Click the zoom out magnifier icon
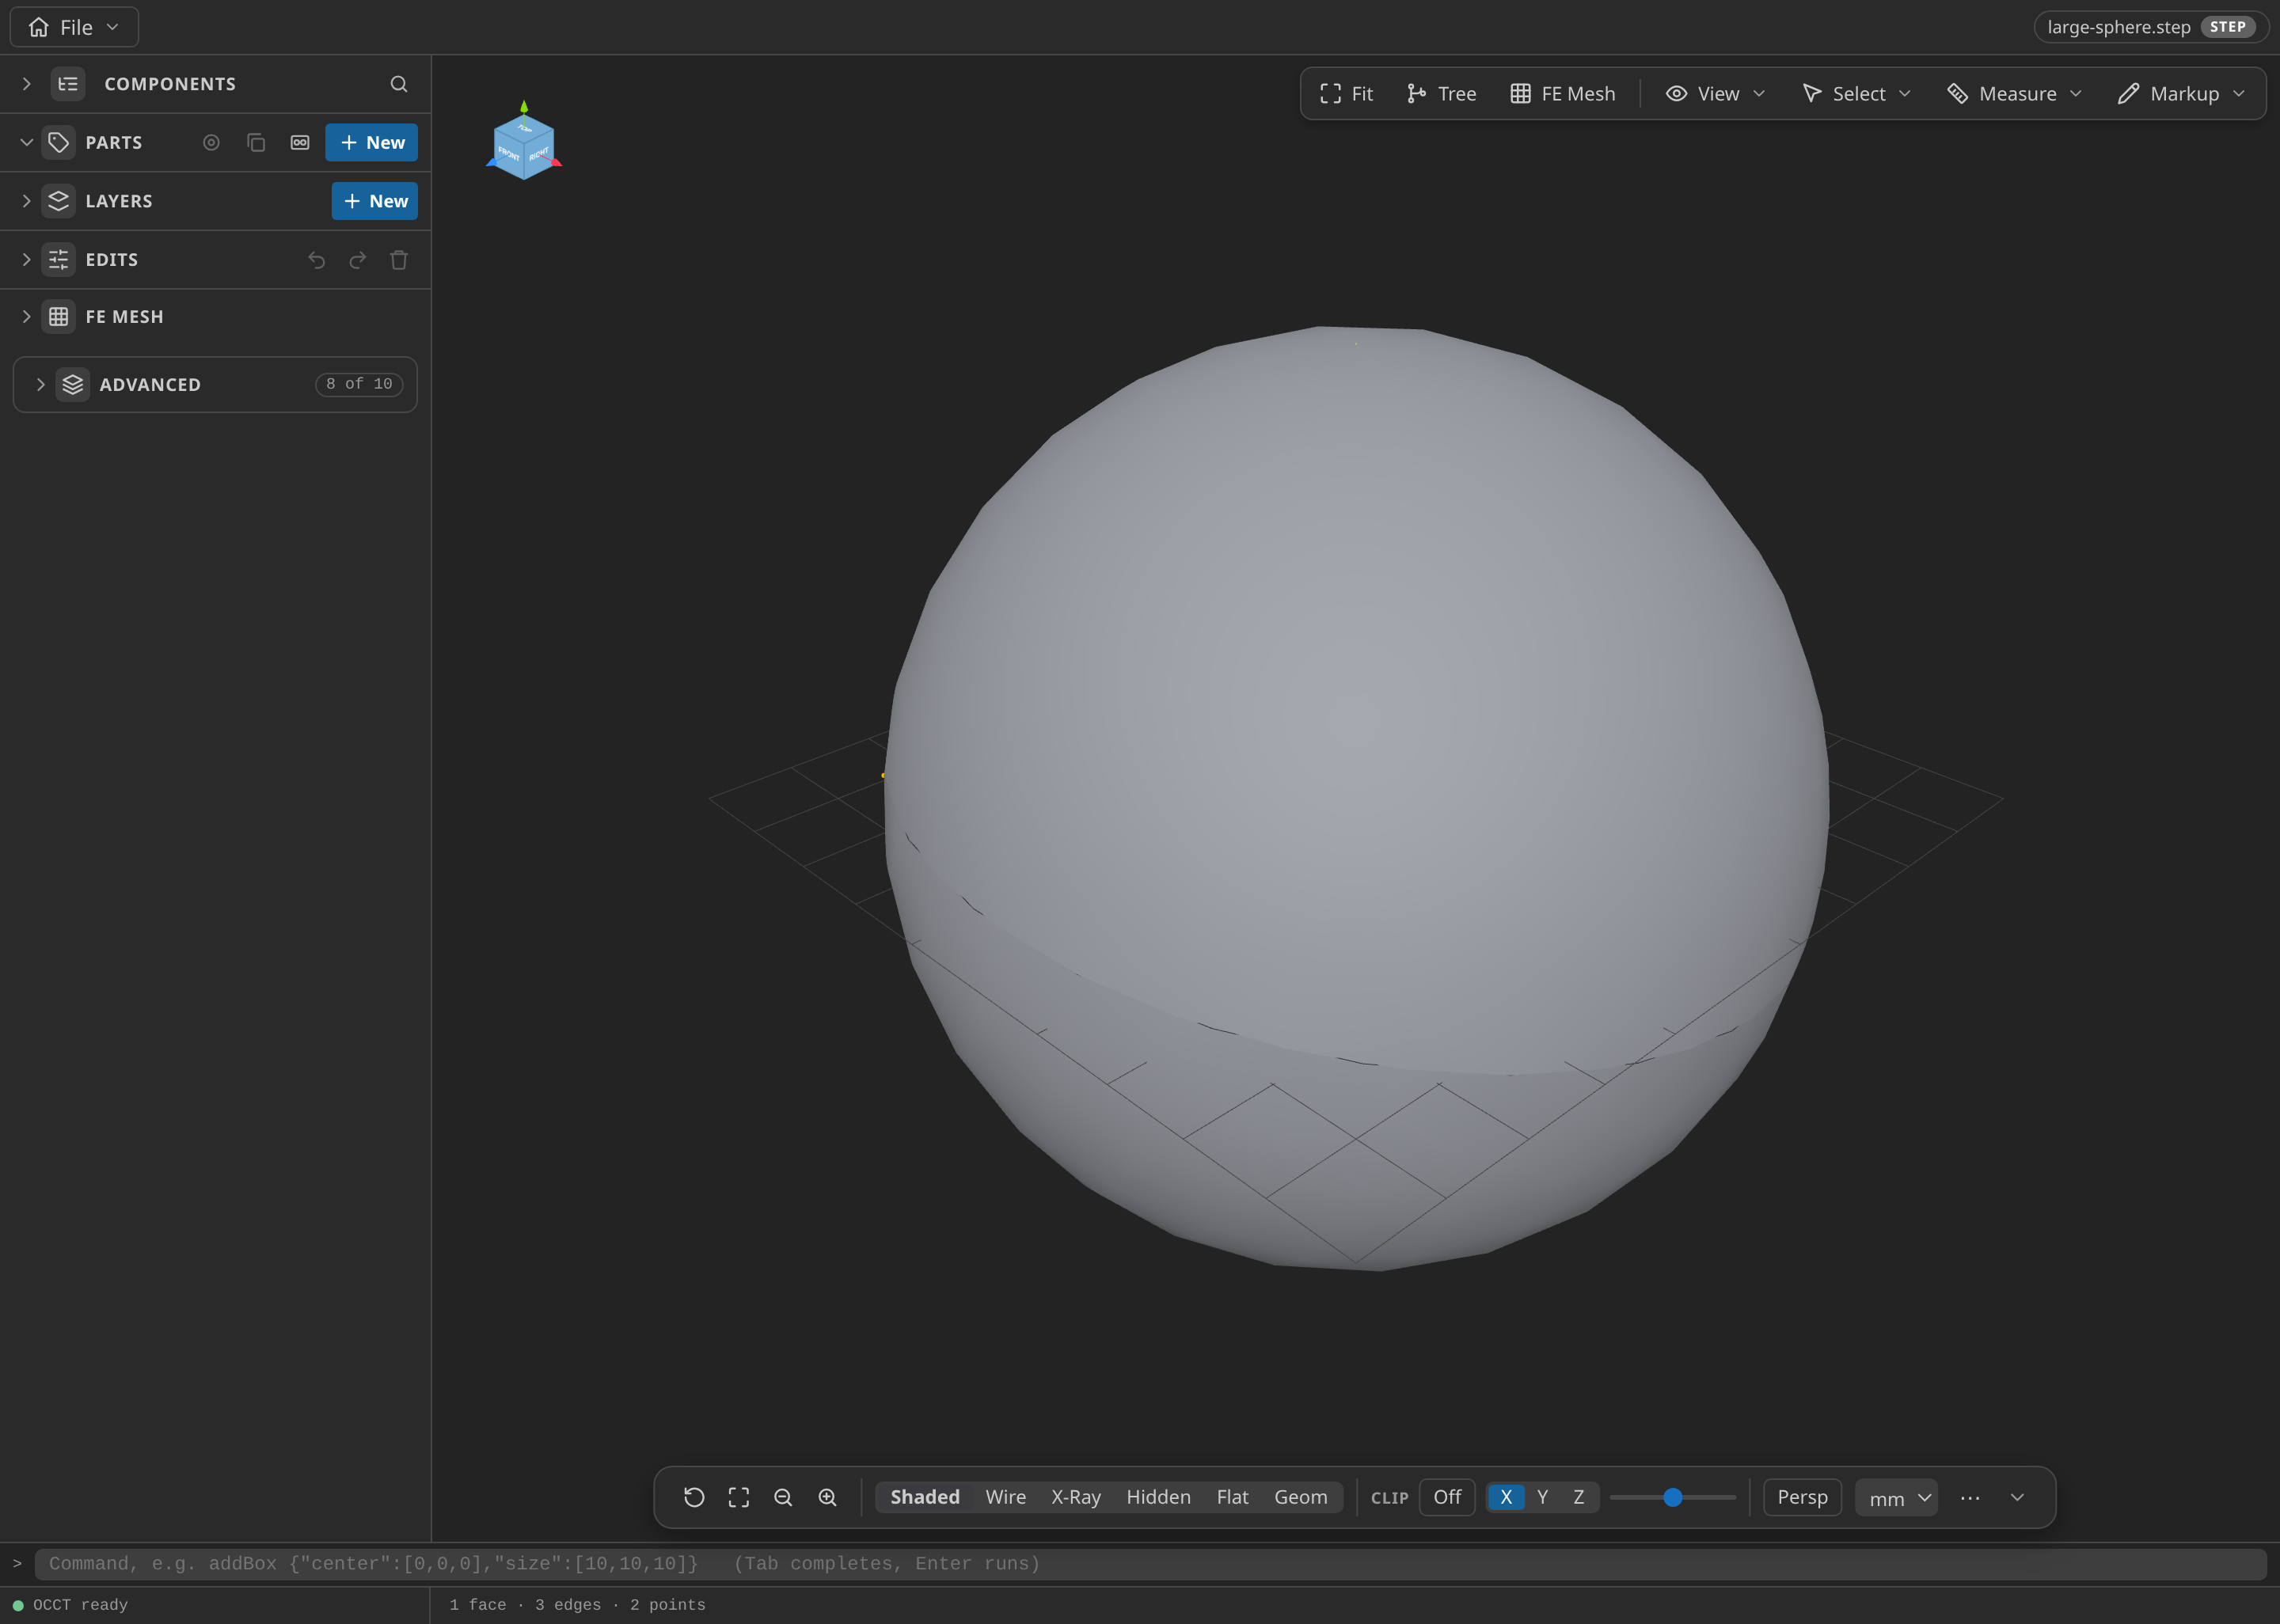The width and height of the screenshot is (2280, 1624). pos(783,1497)
